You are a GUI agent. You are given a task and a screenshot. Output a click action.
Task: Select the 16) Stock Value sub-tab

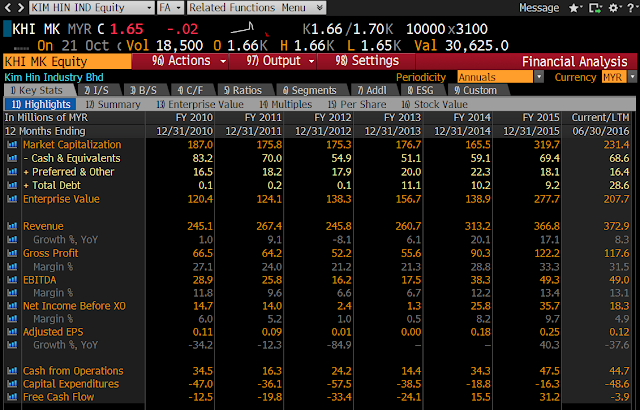click(434, 104)
